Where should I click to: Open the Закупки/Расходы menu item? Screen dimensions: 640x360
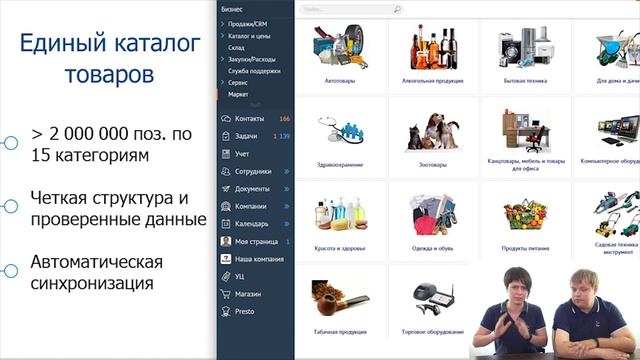(252, 59)
